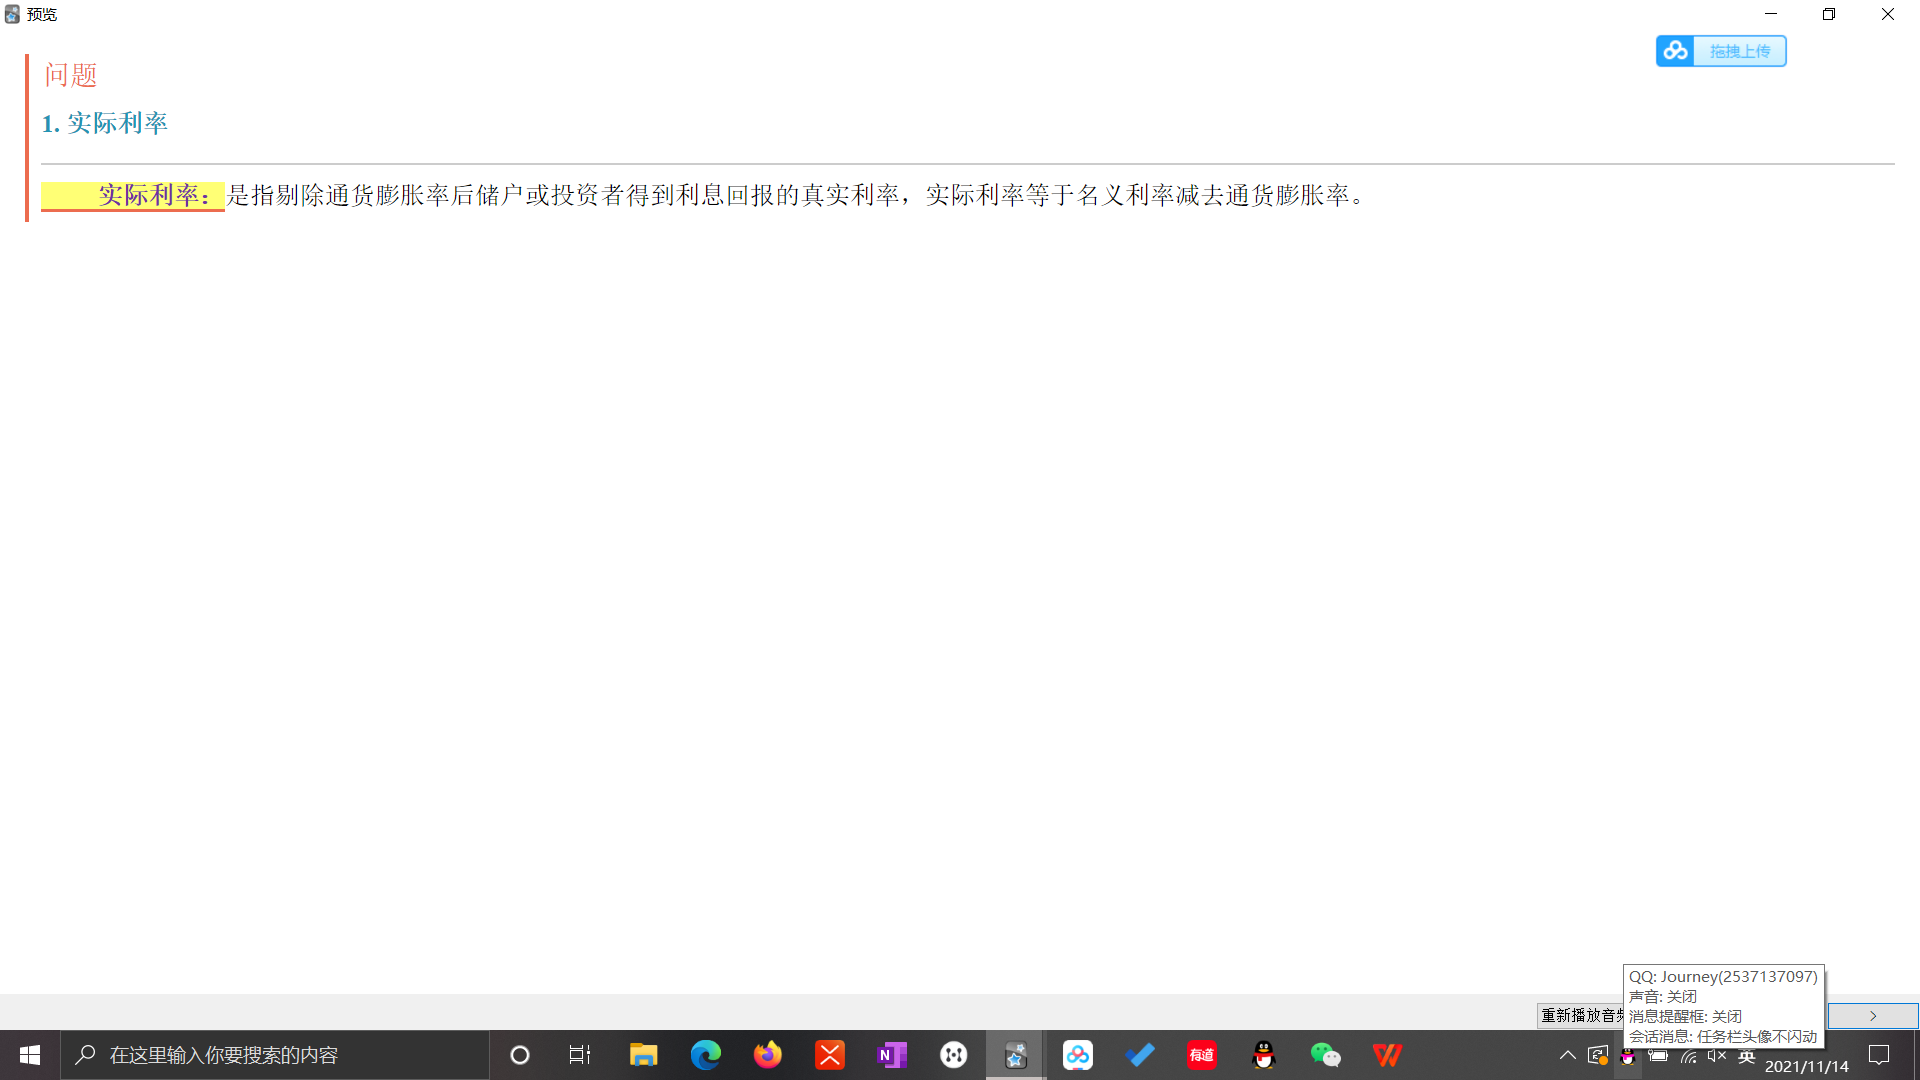Launch Microsoft Edge from taskbar
1920x1080 pixels.
[706, 1055]
